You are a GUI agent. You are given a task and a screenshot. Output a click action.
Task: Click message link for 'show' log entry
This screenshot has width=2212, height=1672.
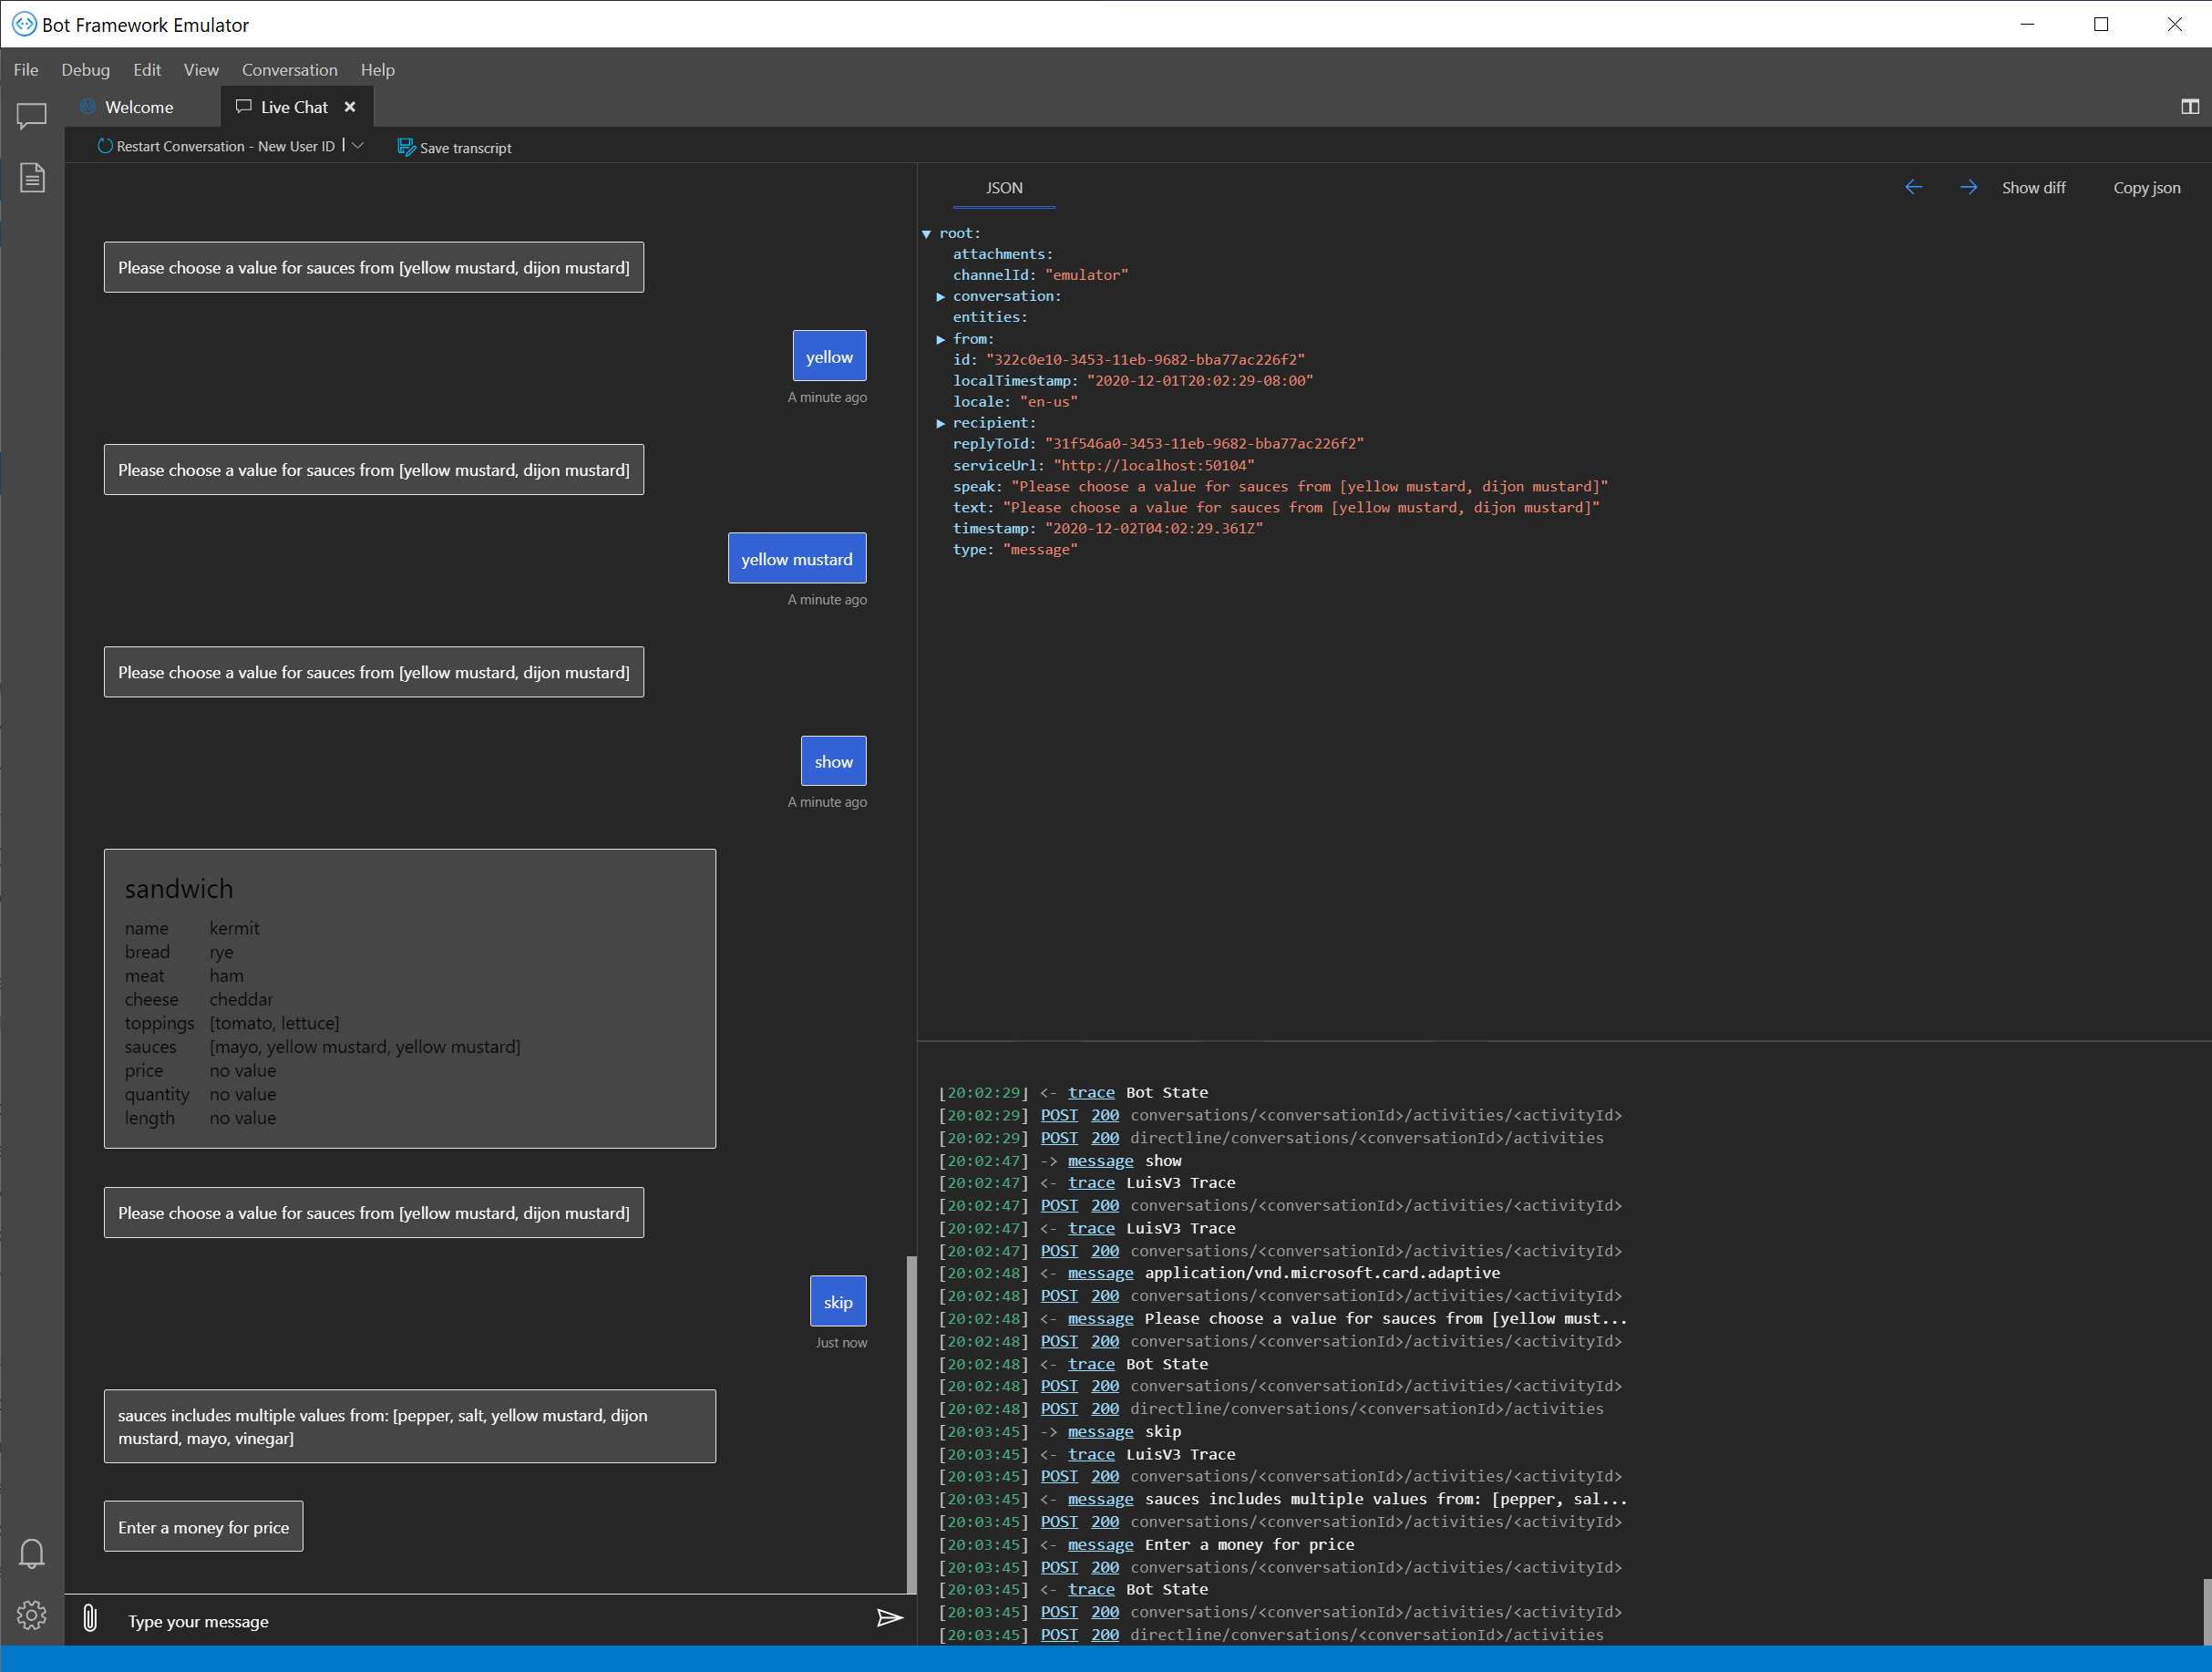click(x=1100, y=1161)
